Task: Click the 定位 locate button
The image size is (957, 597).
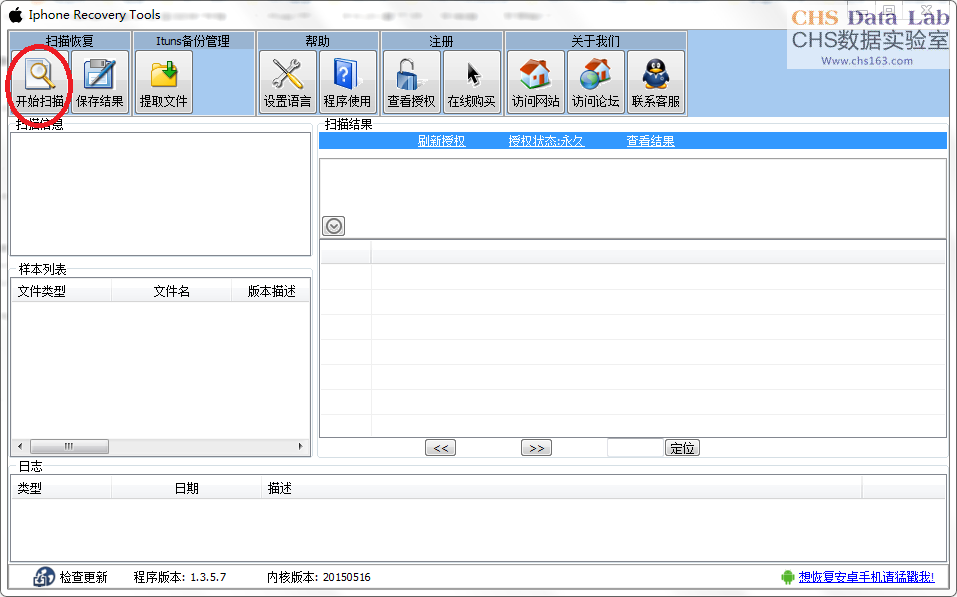Action: pos(682,448)
